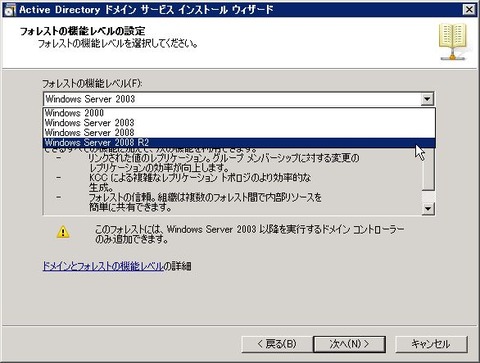Click the description scrollbar down arrow
This screenshot has width=480, height=363.
tap(428, 209)
